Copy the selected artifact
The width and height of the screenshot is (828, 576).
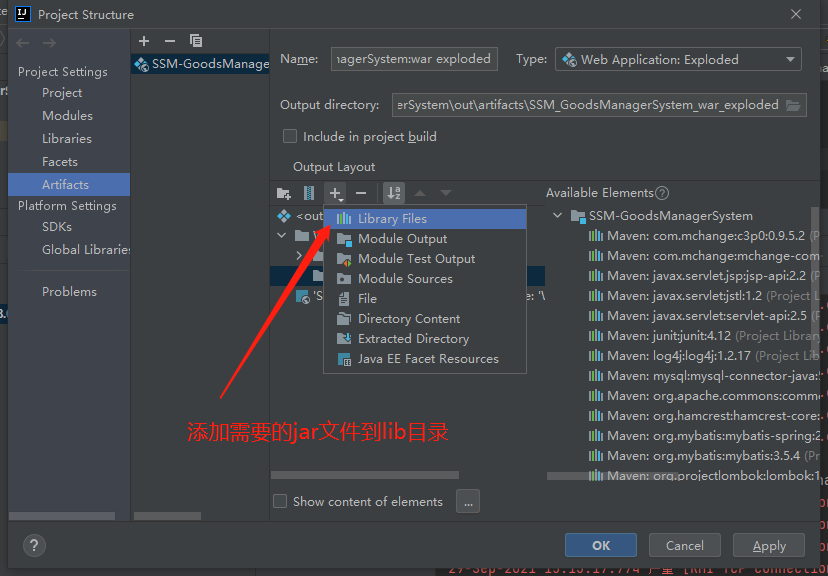[x=196, y=41]
